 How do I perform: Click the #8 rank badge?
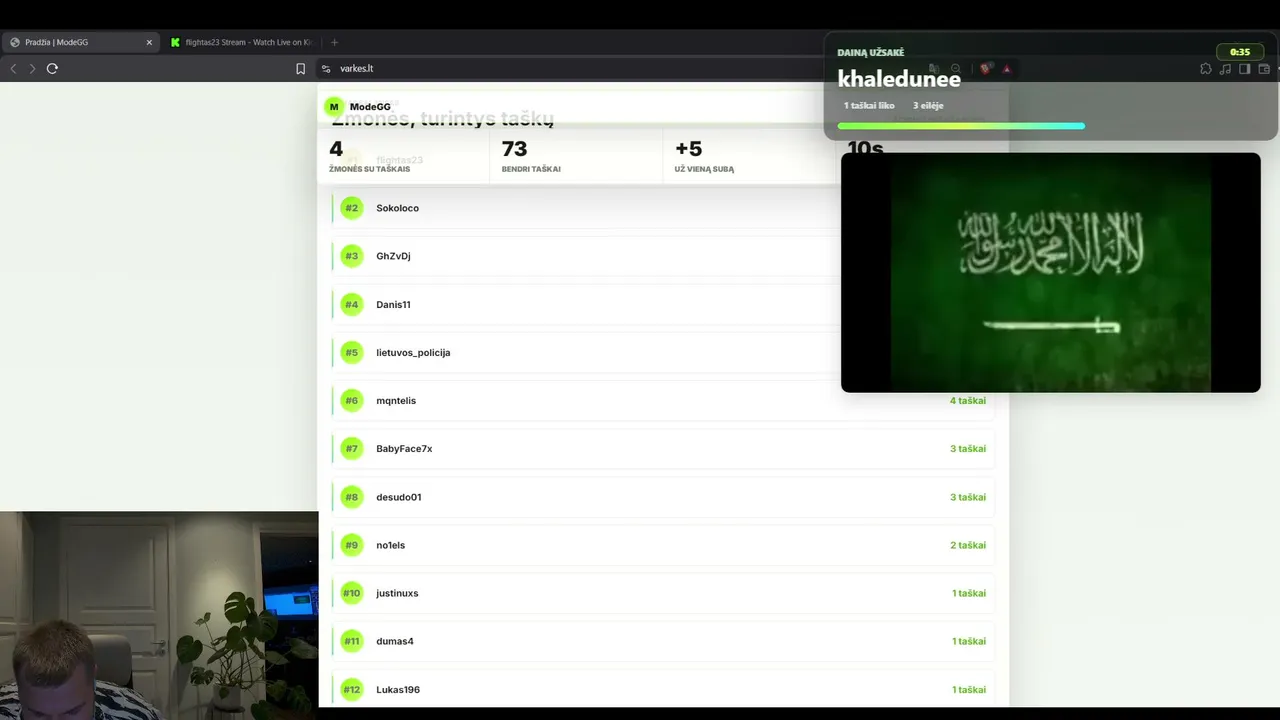[x=351, y=497]
